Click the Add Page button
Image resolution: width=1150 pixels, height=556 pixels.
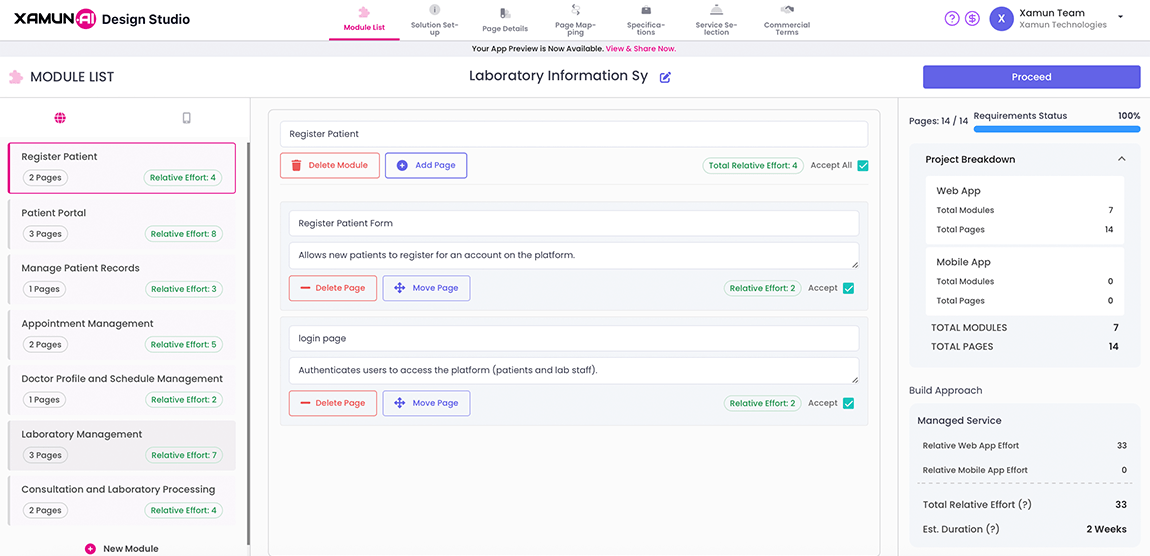pyautogui.click(x=425, y=165)
